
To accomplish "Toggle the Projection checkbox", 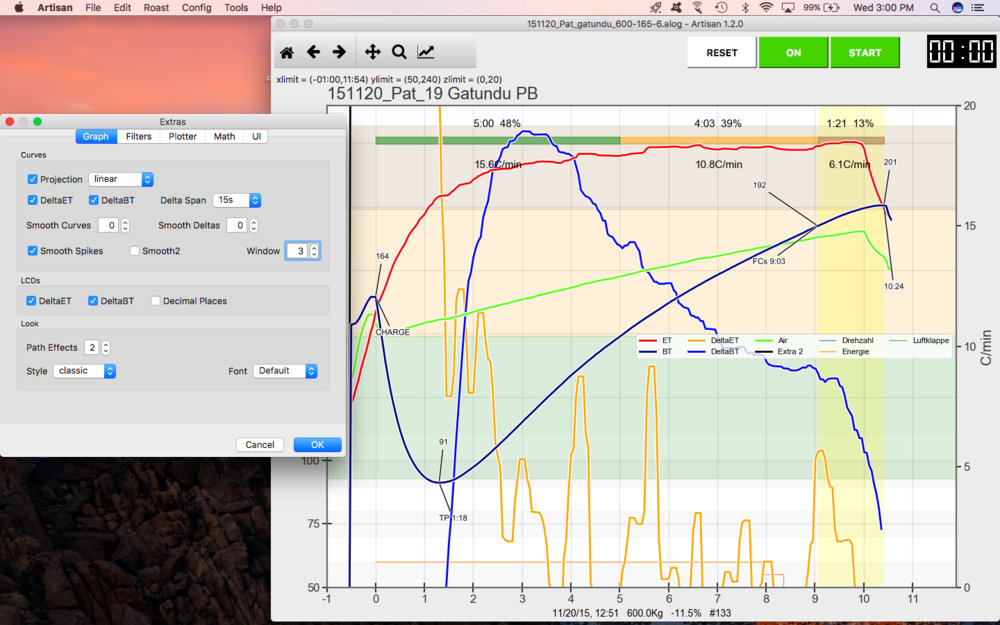I will 33,179.
